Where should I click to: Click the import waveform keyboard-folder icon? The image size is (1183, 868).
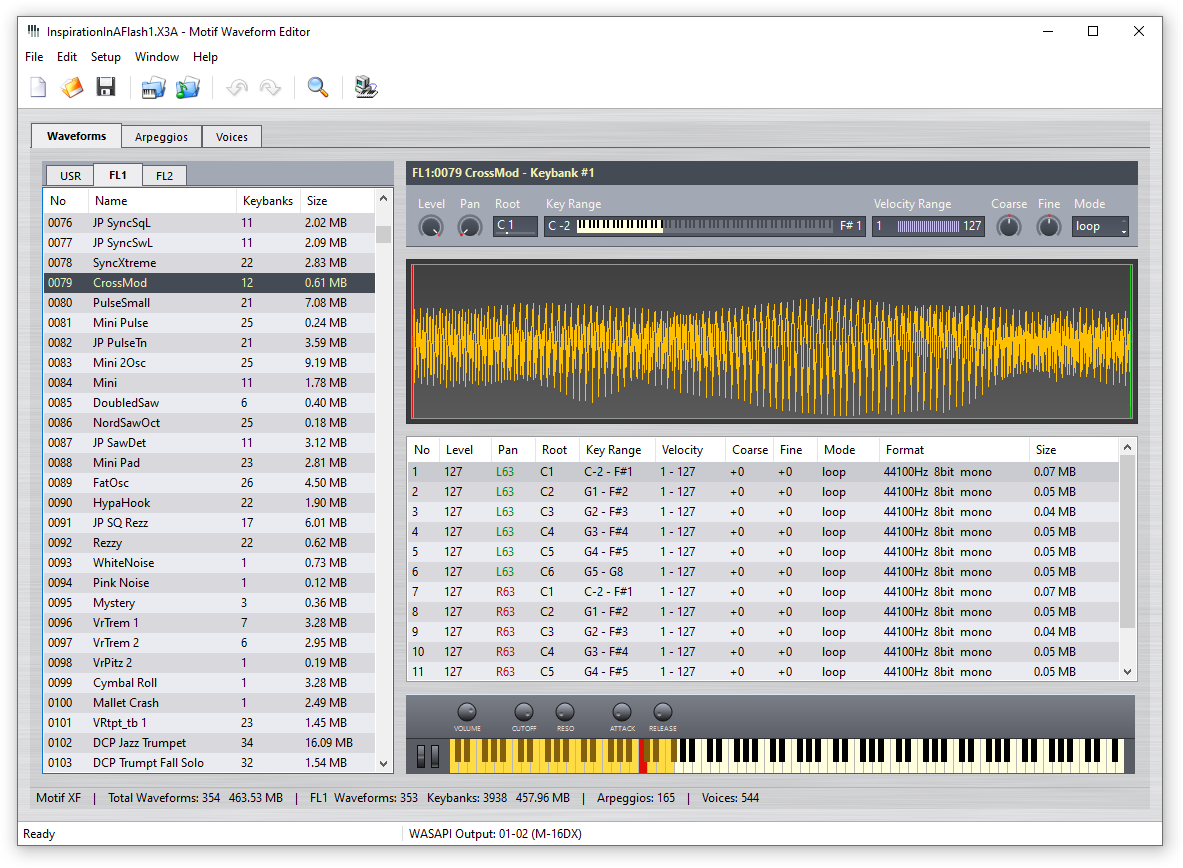pyautogui.click(x=153, y=88)
